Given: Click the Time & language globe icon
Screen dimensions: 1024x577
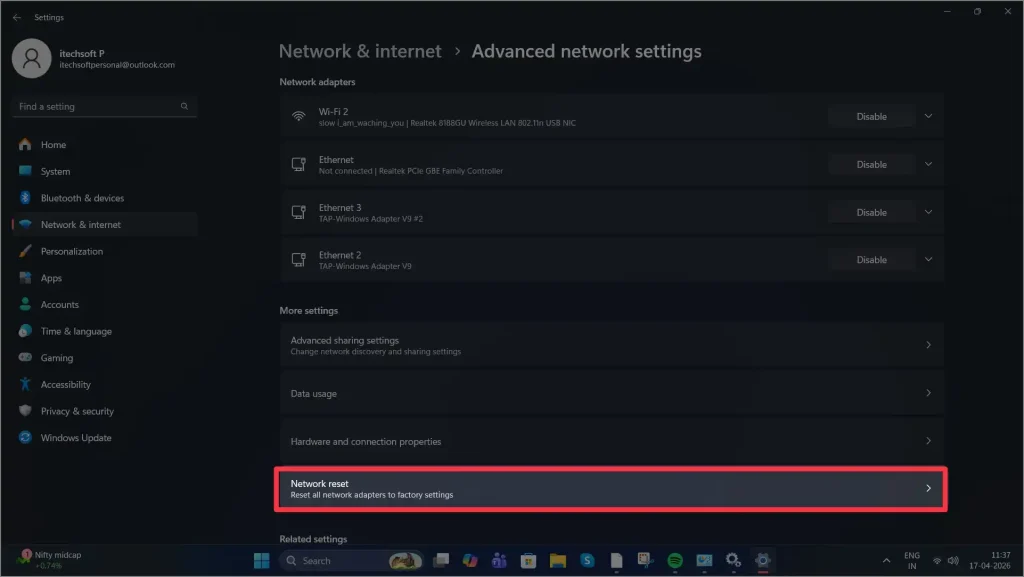Looking at the screenshot, I should click(25, 331).
